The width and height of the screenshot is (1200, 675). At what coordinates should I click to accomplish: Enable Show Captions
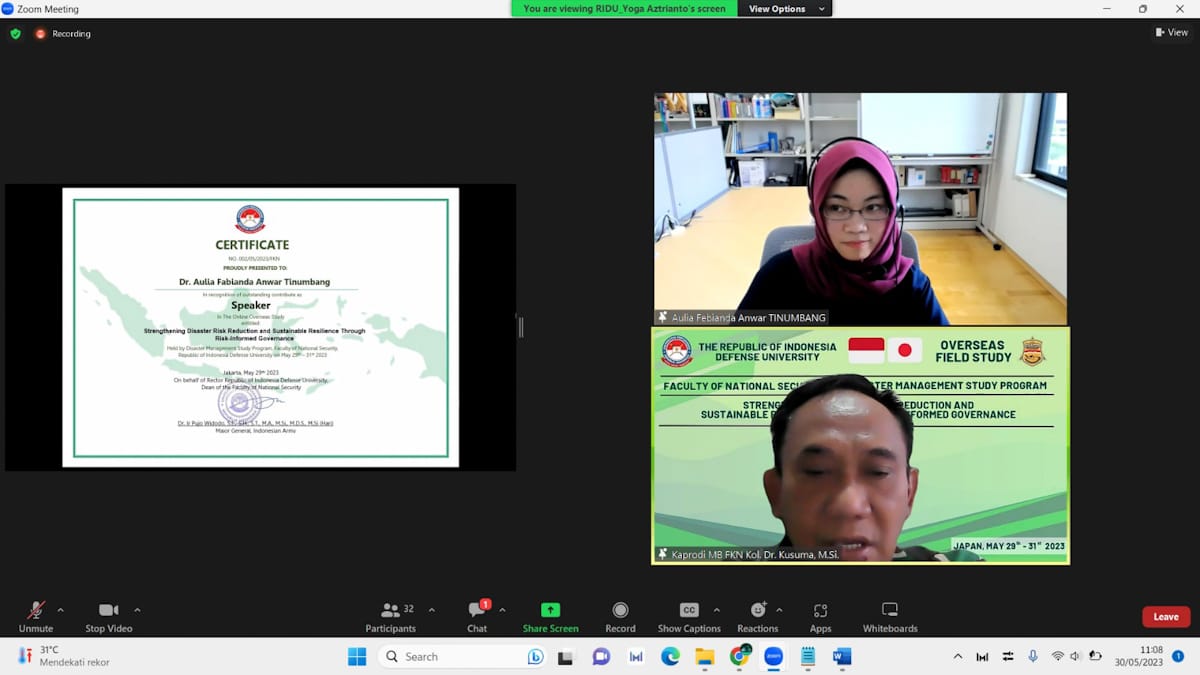(x=689, y=617)
